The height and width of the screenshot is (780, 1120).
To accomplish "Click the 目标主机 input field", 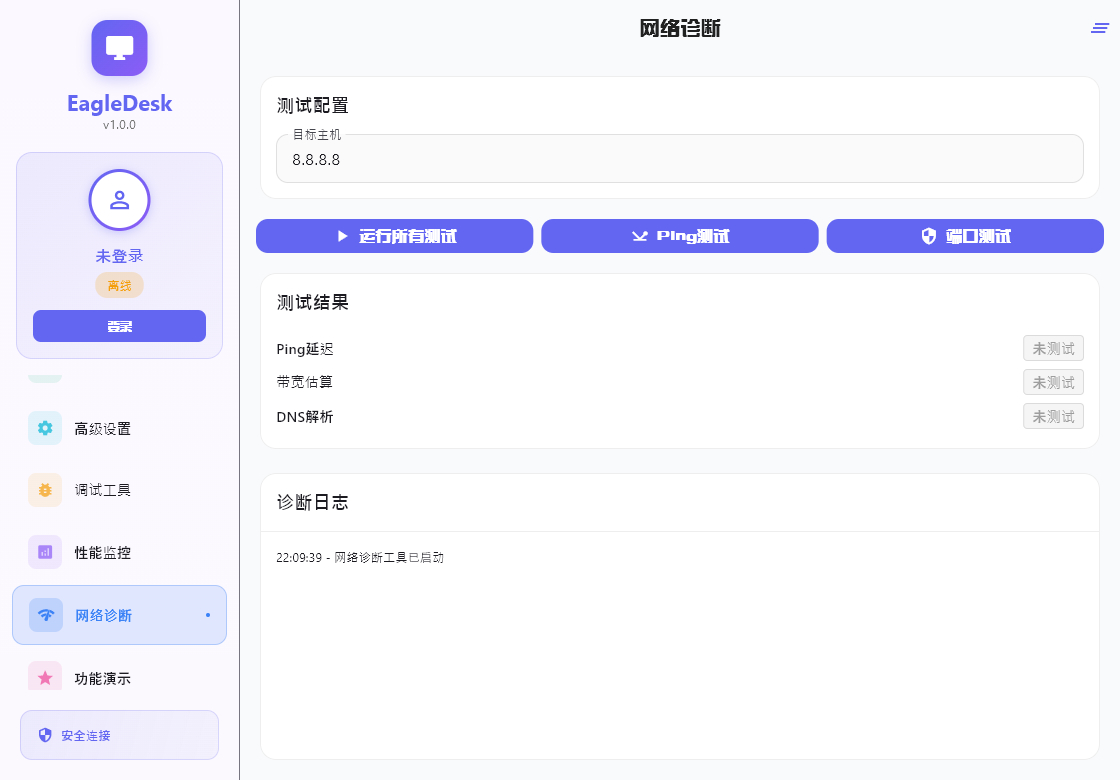I will (x=680, y=160).
